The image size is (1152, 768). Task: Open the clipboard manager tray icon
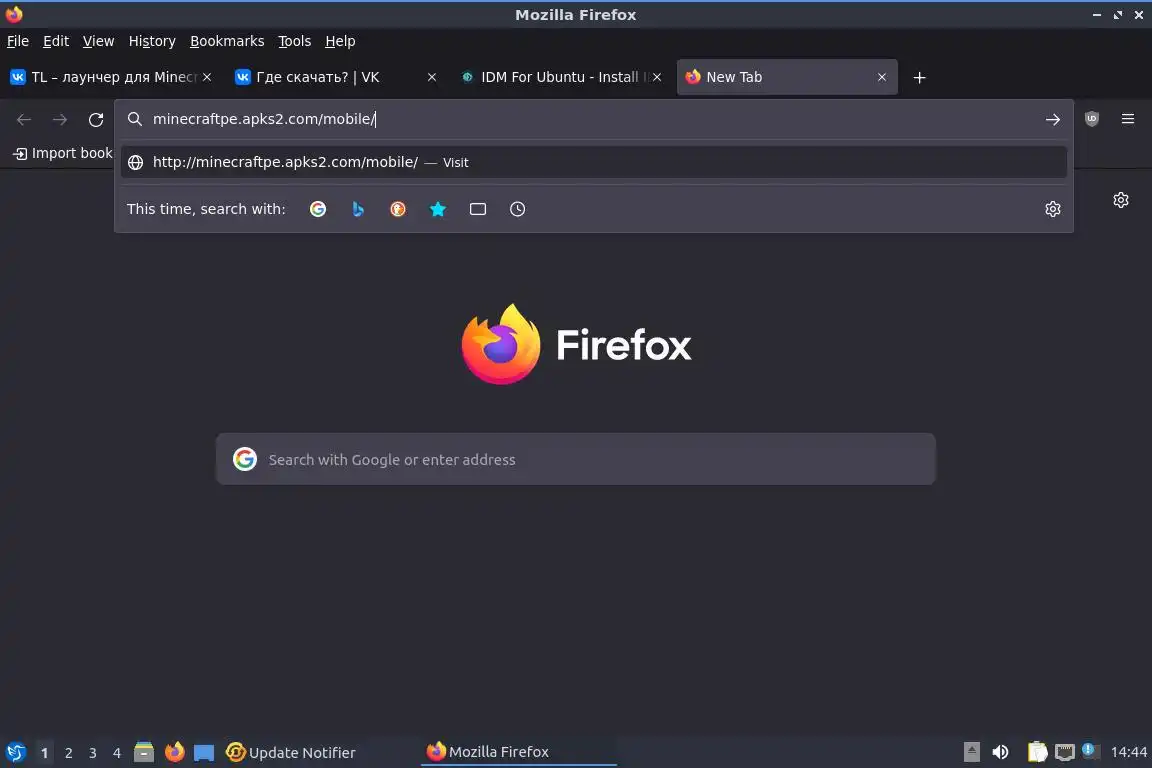(x=1037, y=752)
